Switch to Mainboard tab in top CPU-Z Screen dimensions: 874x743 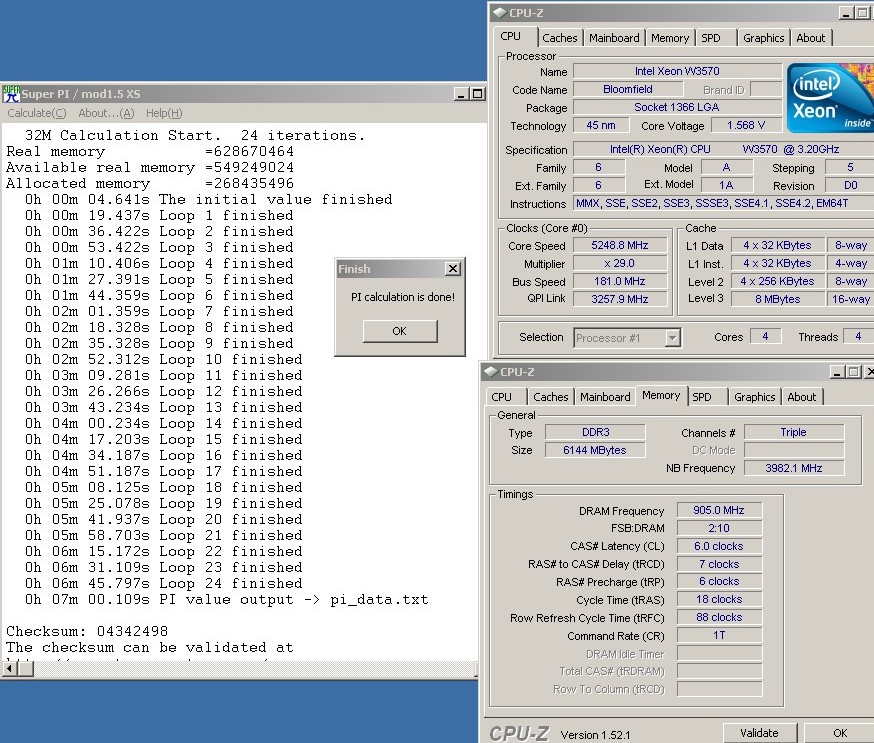[614, 38]
